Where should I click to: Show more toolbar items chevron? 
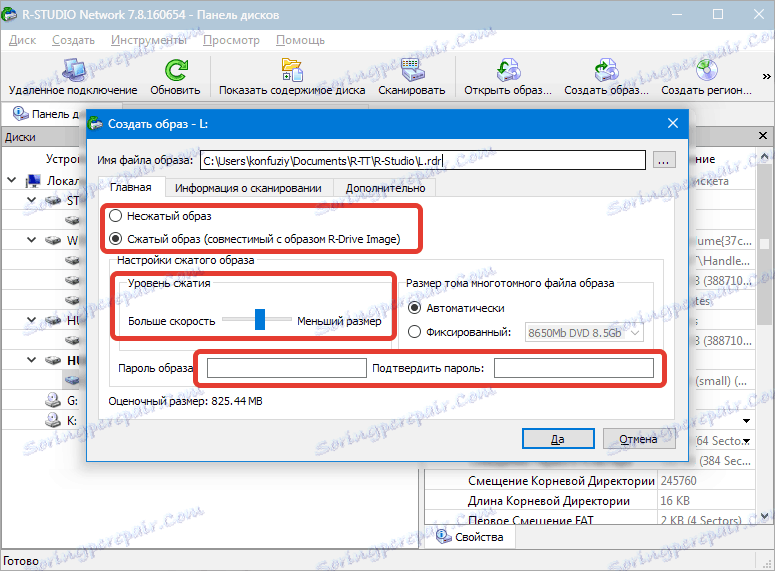point(766,77)
